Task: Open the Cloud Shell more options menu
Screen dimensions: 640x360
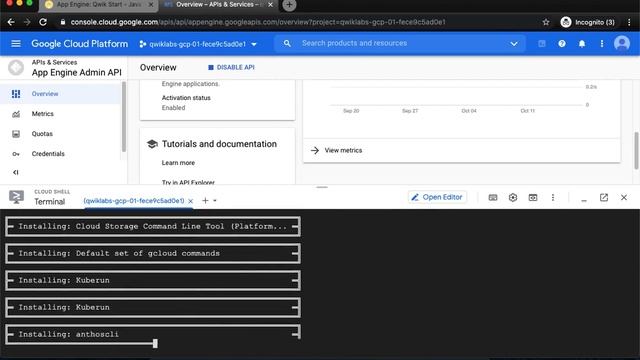Action: [553, 198]
